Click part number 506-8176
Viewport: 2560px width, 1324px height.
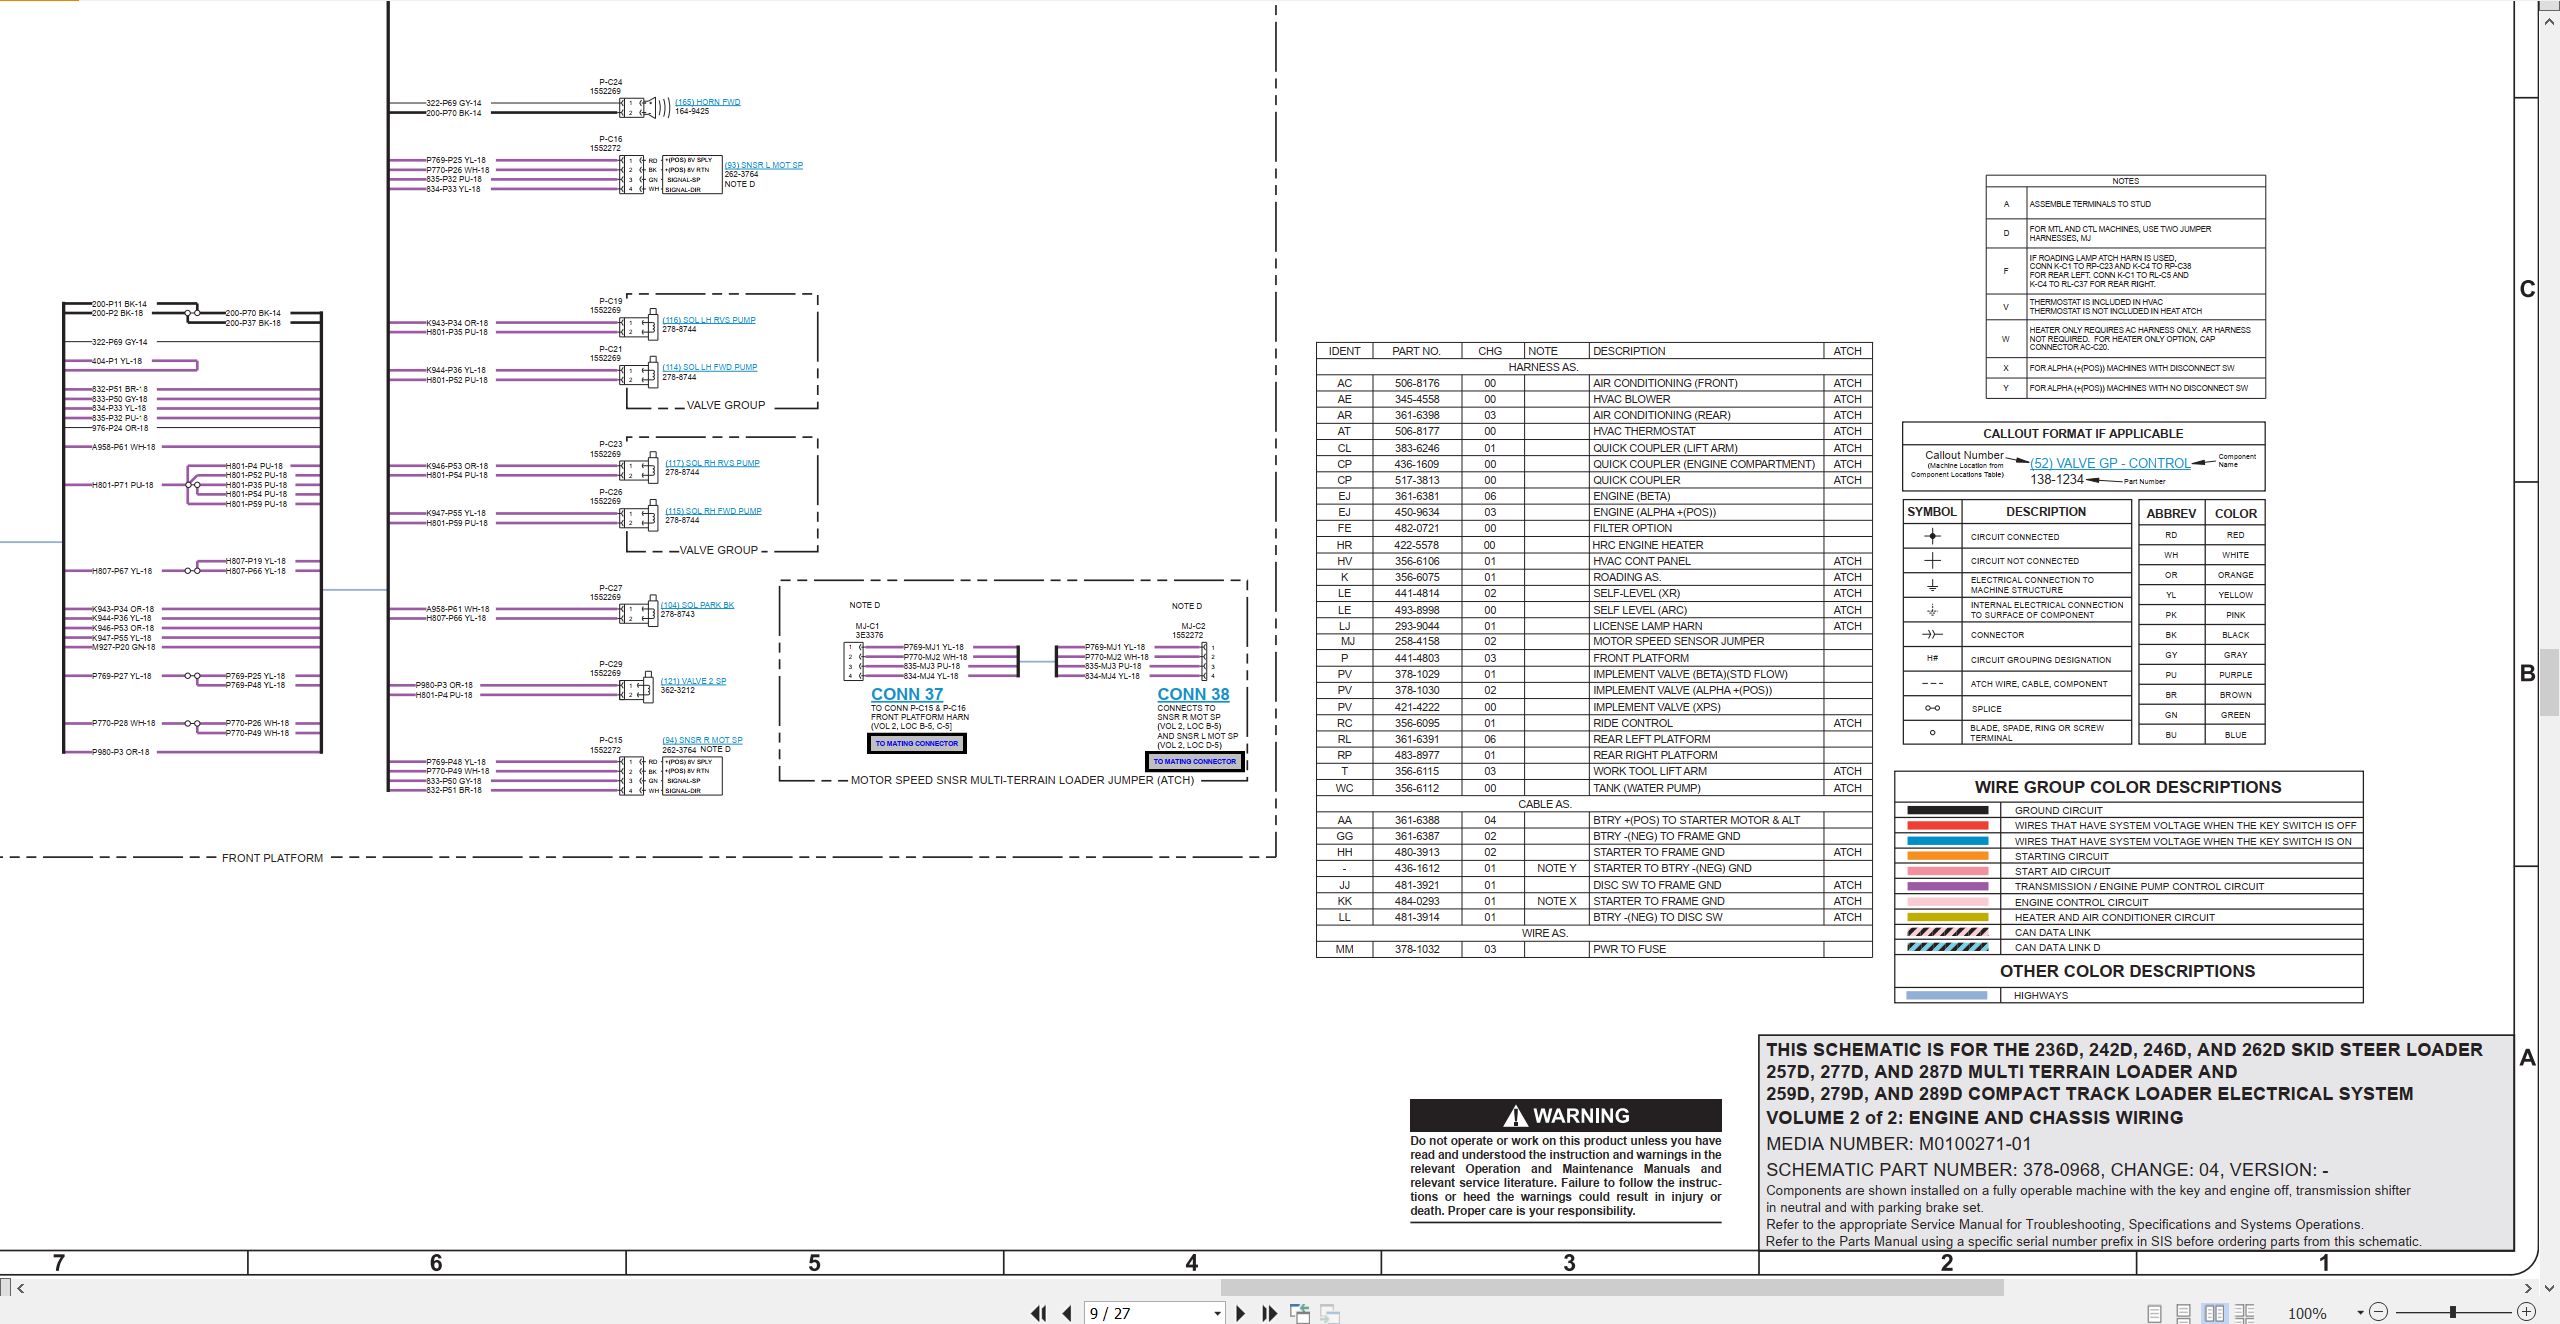pos(1417,383)
